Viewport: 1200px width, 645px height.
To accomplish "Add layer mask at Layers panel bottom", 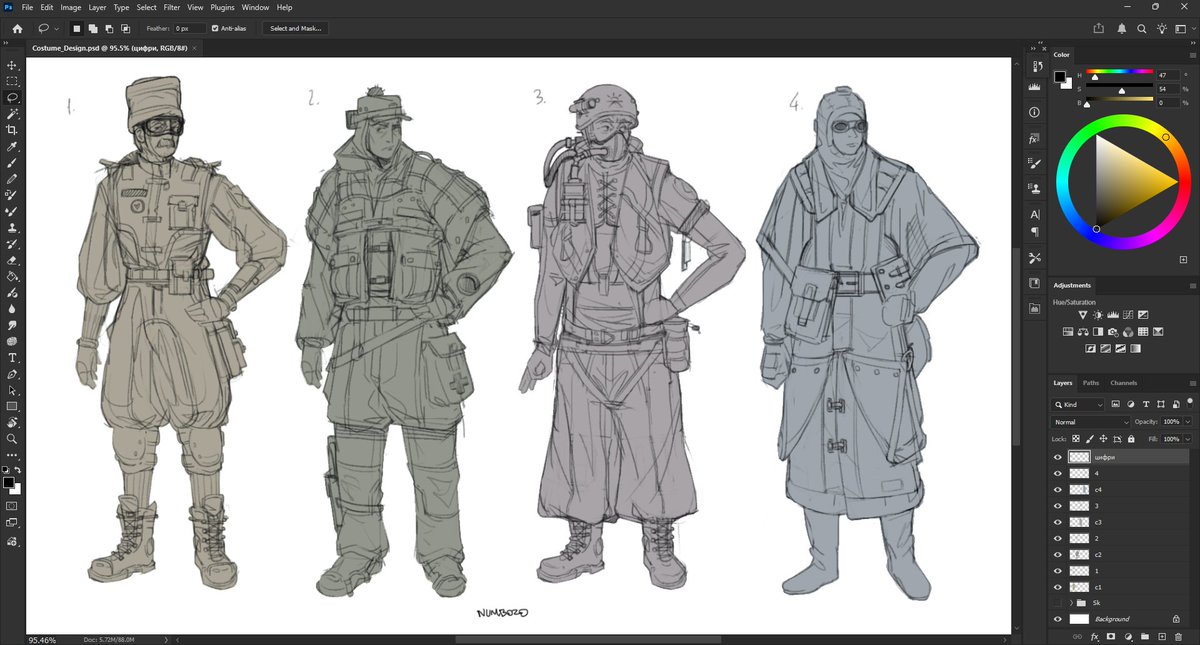I will pyautogui.click(x=1112, y=636).
